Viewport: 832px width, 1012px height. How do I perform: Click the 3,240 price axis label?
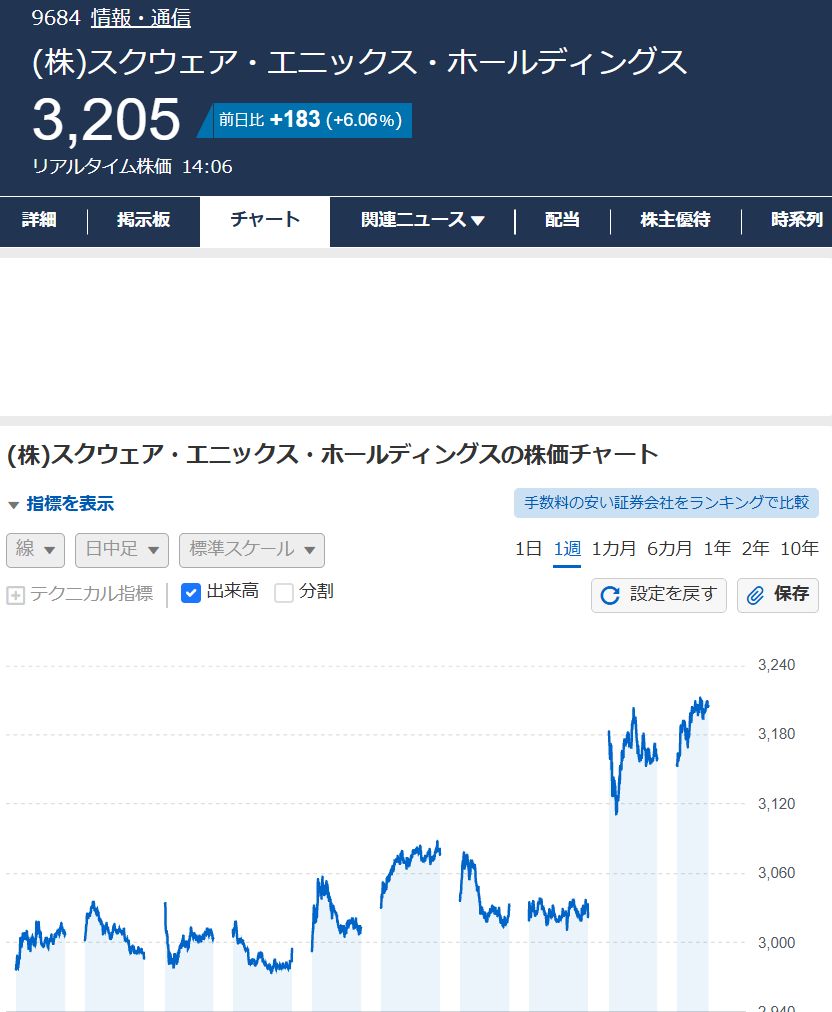[776, 665]
